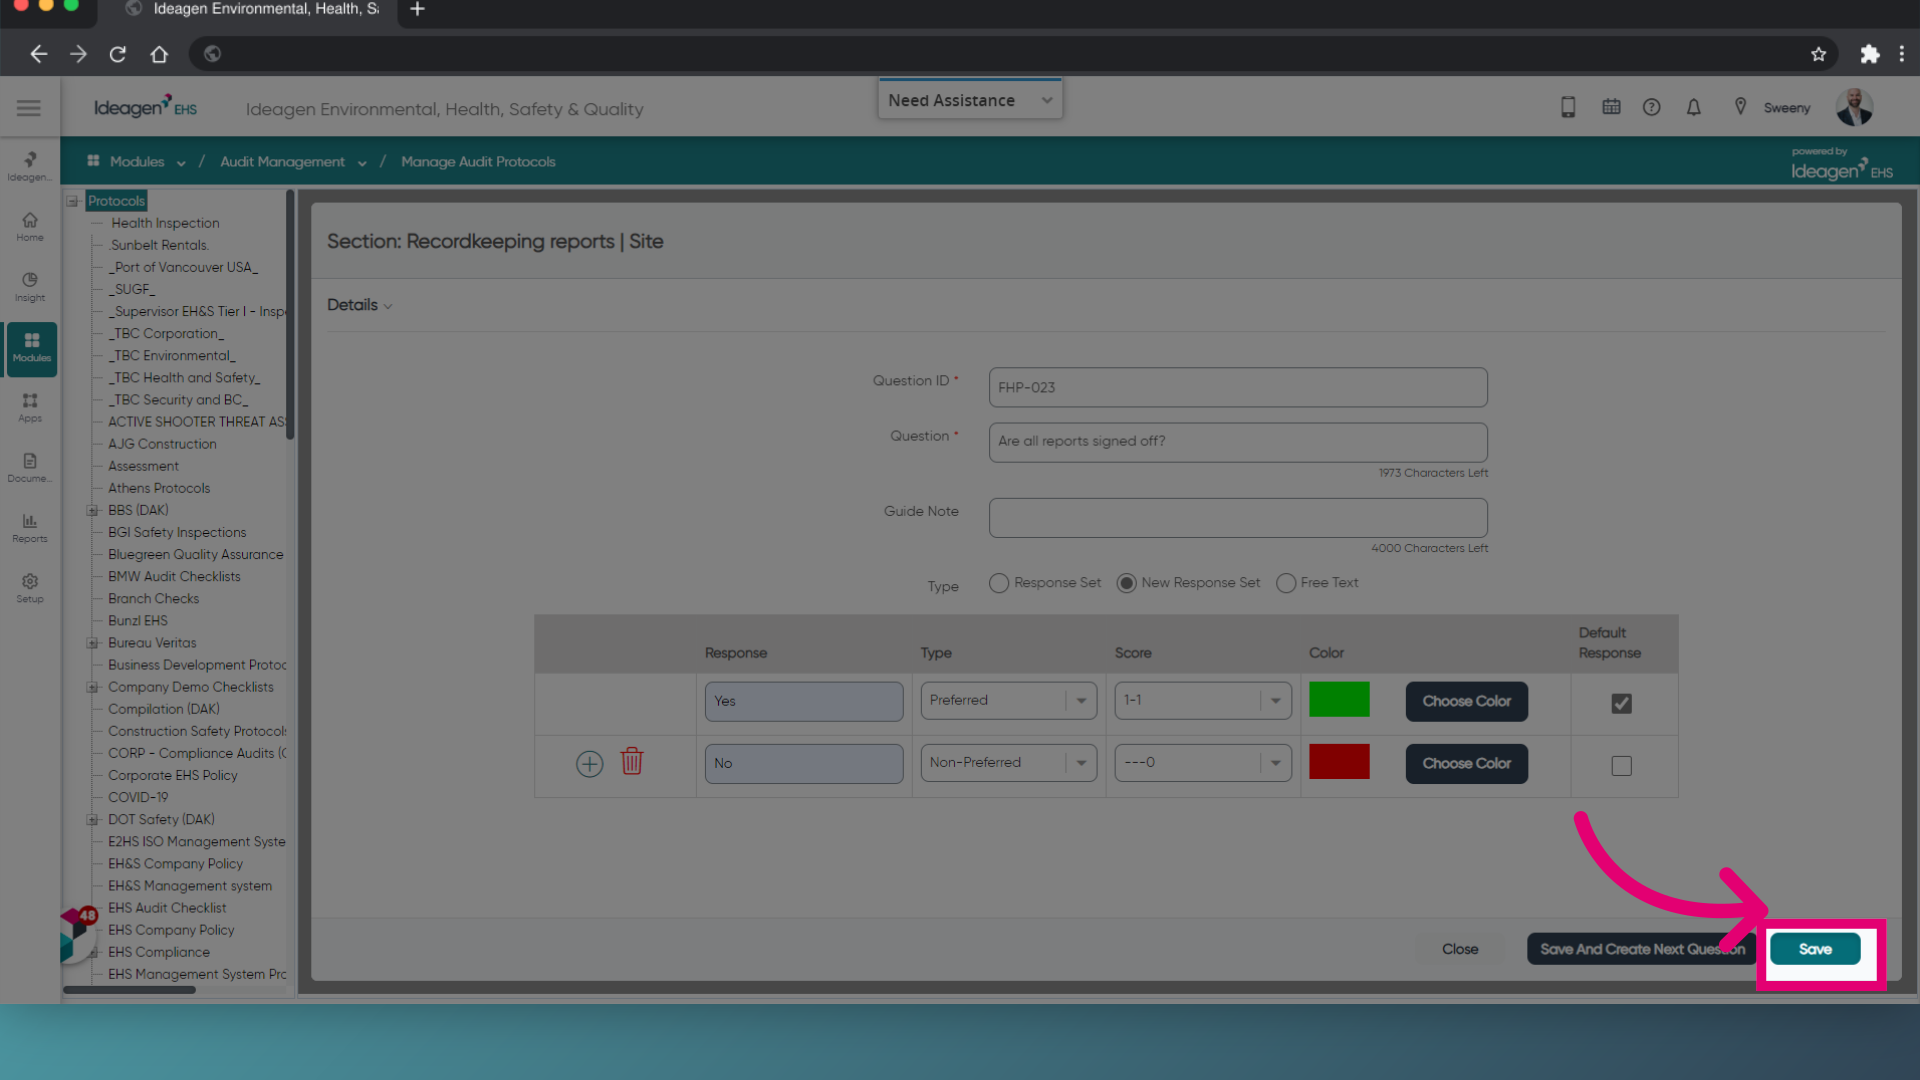Click the No response text field
Image resolution: width=1920 pixels, height=1080 pixels.
pyautogui.click(x=804, y=763)
